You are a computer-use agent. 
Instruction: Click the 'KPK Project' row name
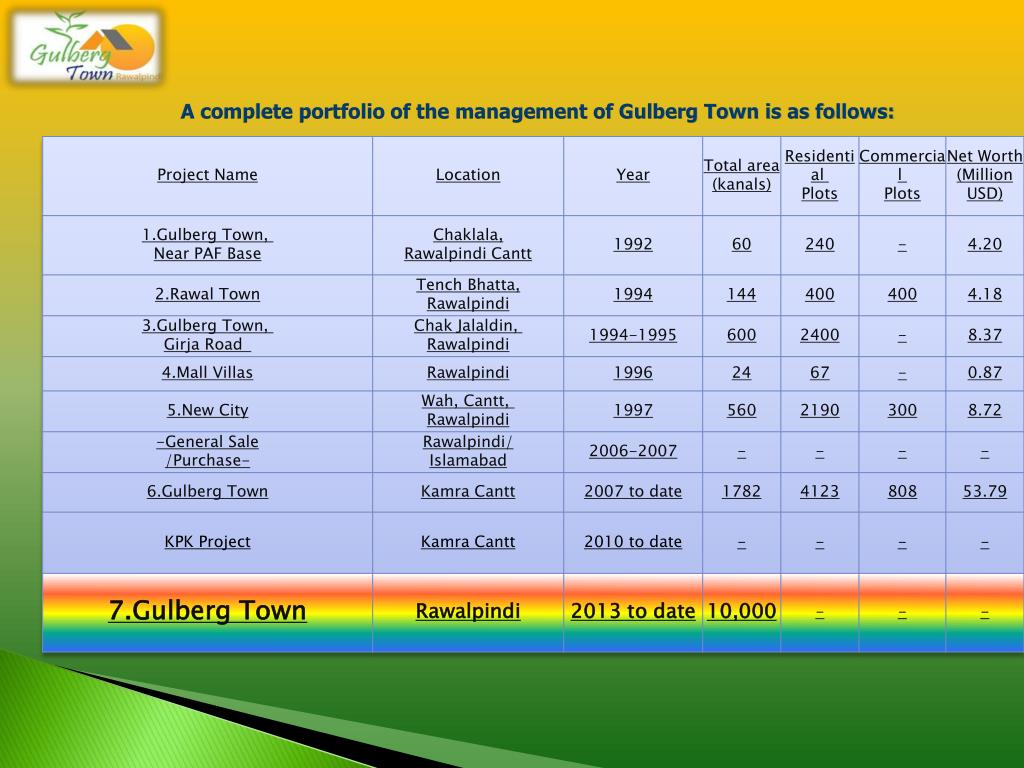207,542
